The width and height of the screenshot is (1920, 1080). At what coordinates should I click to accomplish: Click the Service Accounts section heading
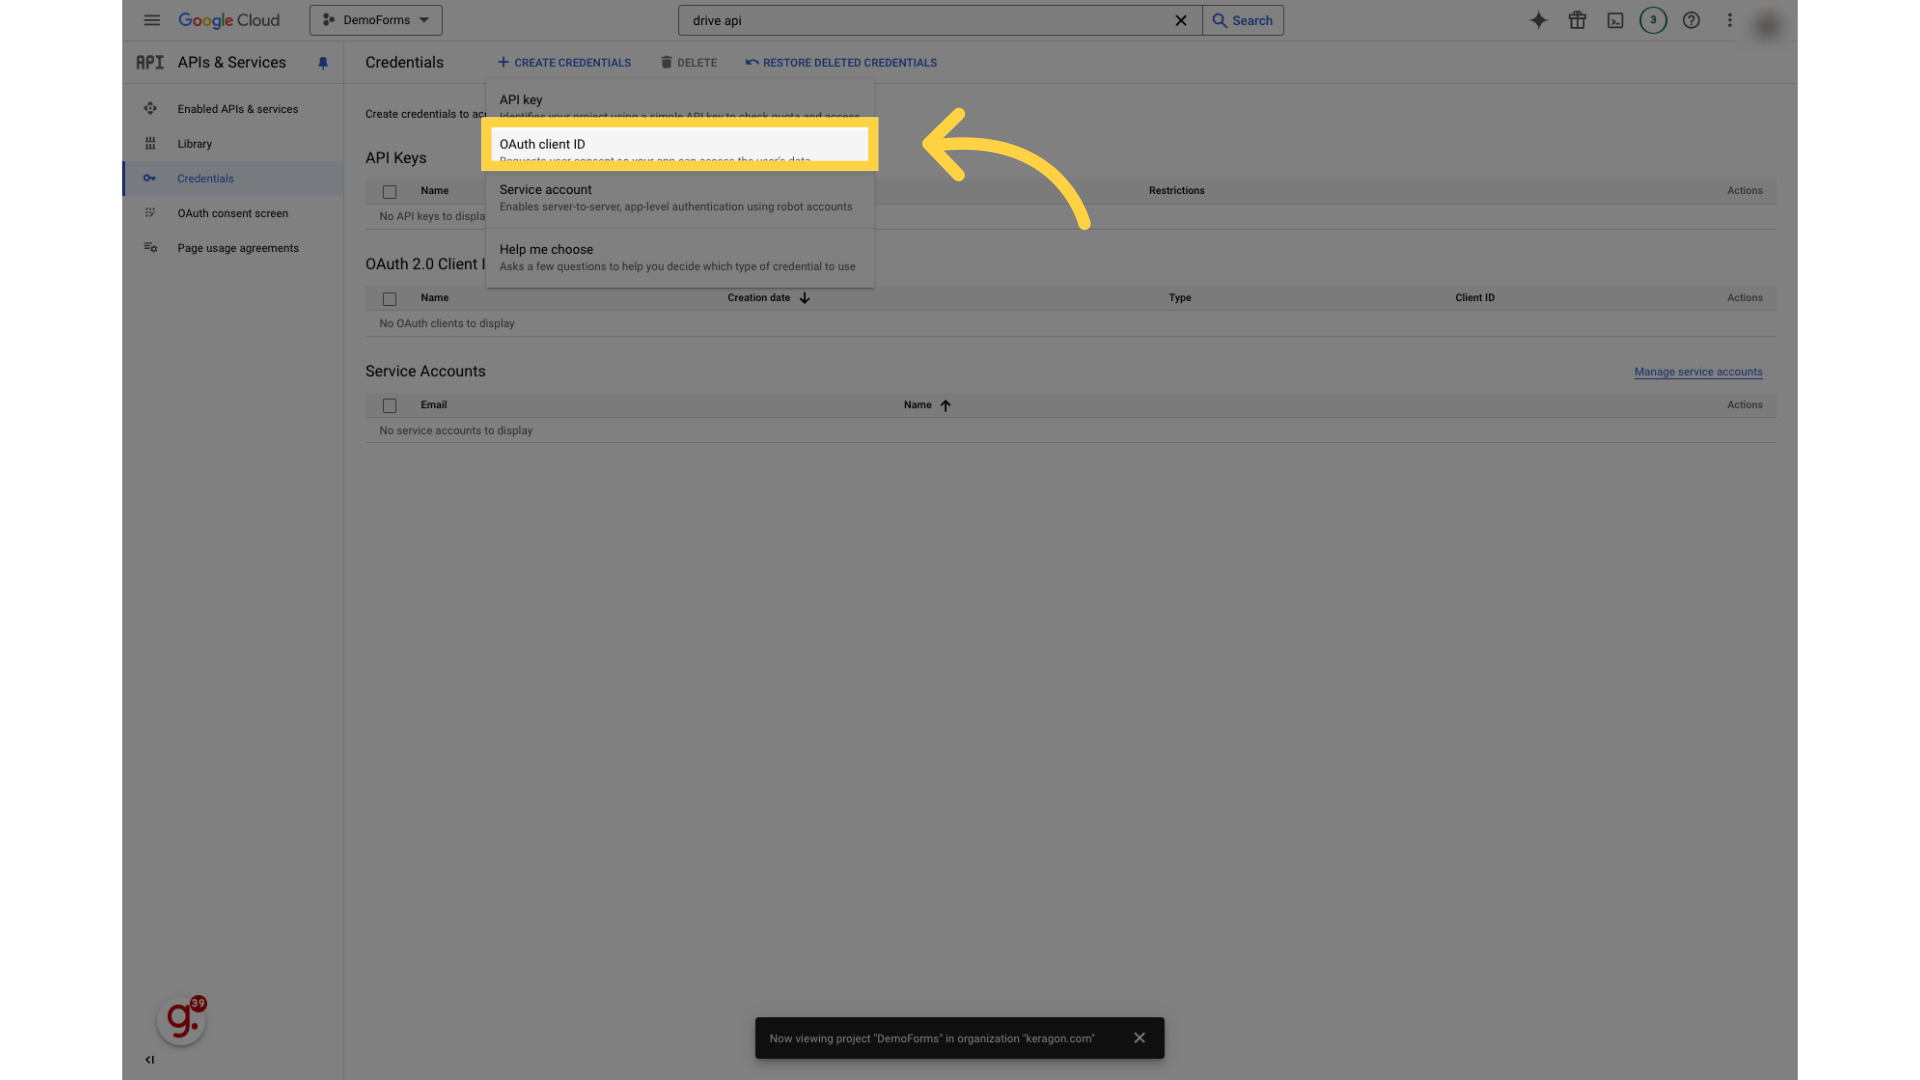[425, 371]
